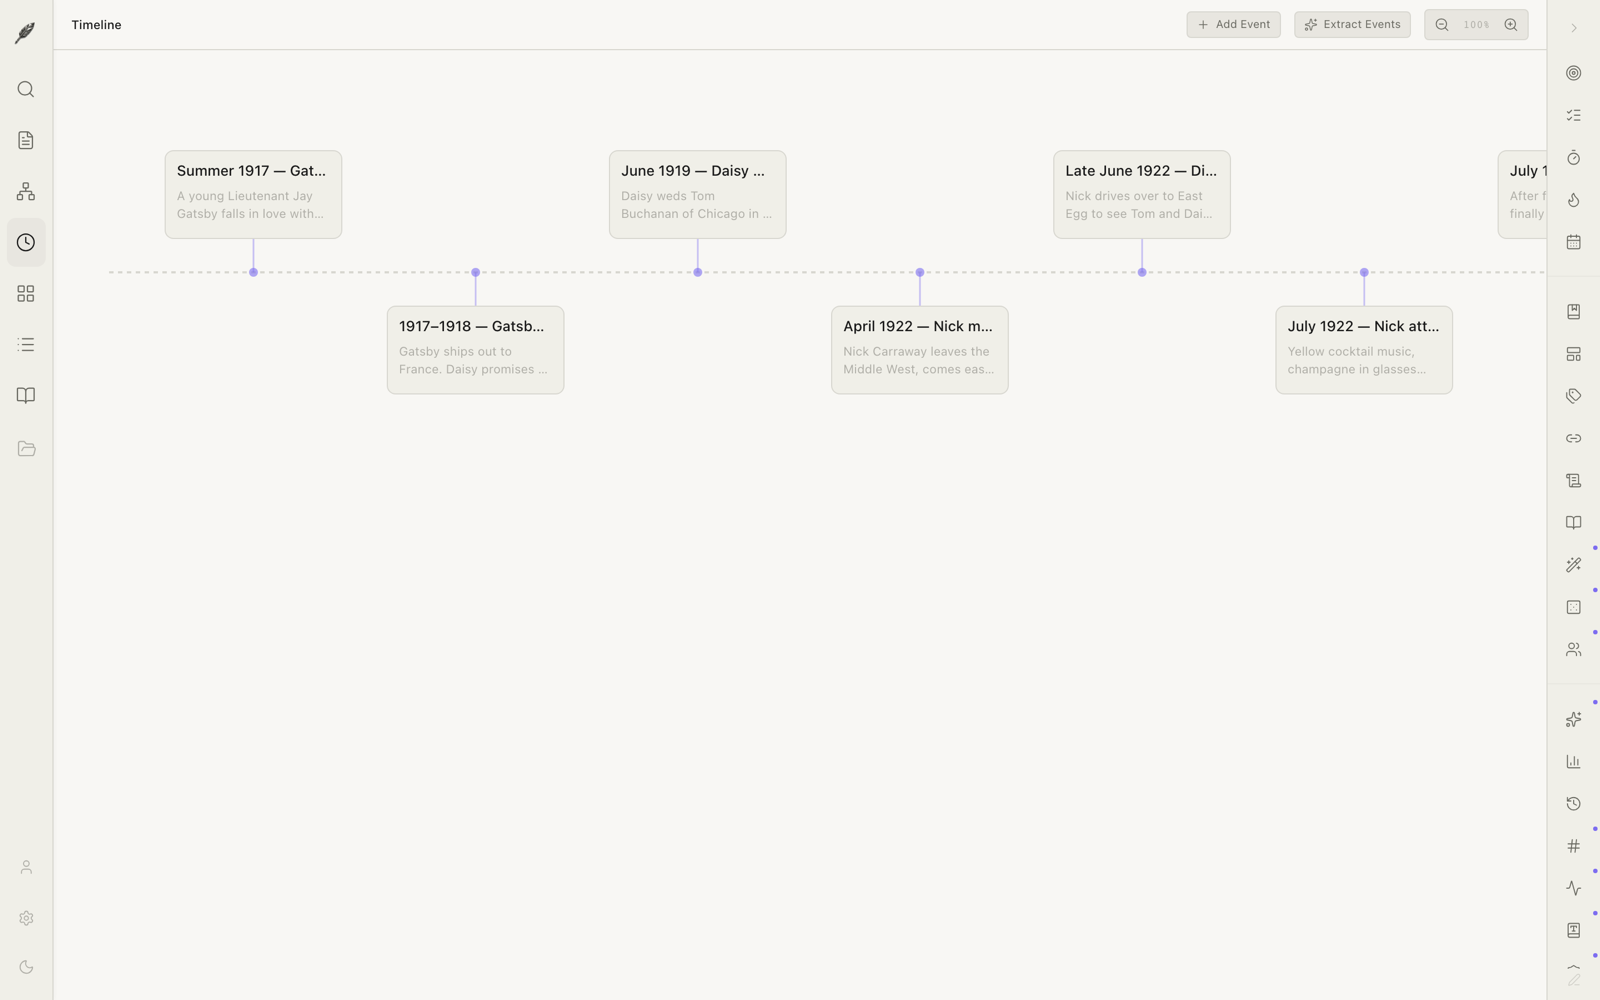Zoom in the timeline
Viewport: 1600px width, 1000px height.
pos(1511,25)
